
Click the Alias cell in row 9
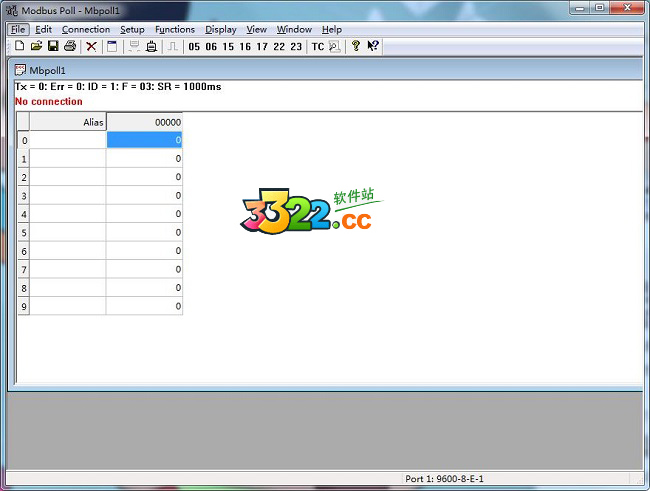pos(68,306)
